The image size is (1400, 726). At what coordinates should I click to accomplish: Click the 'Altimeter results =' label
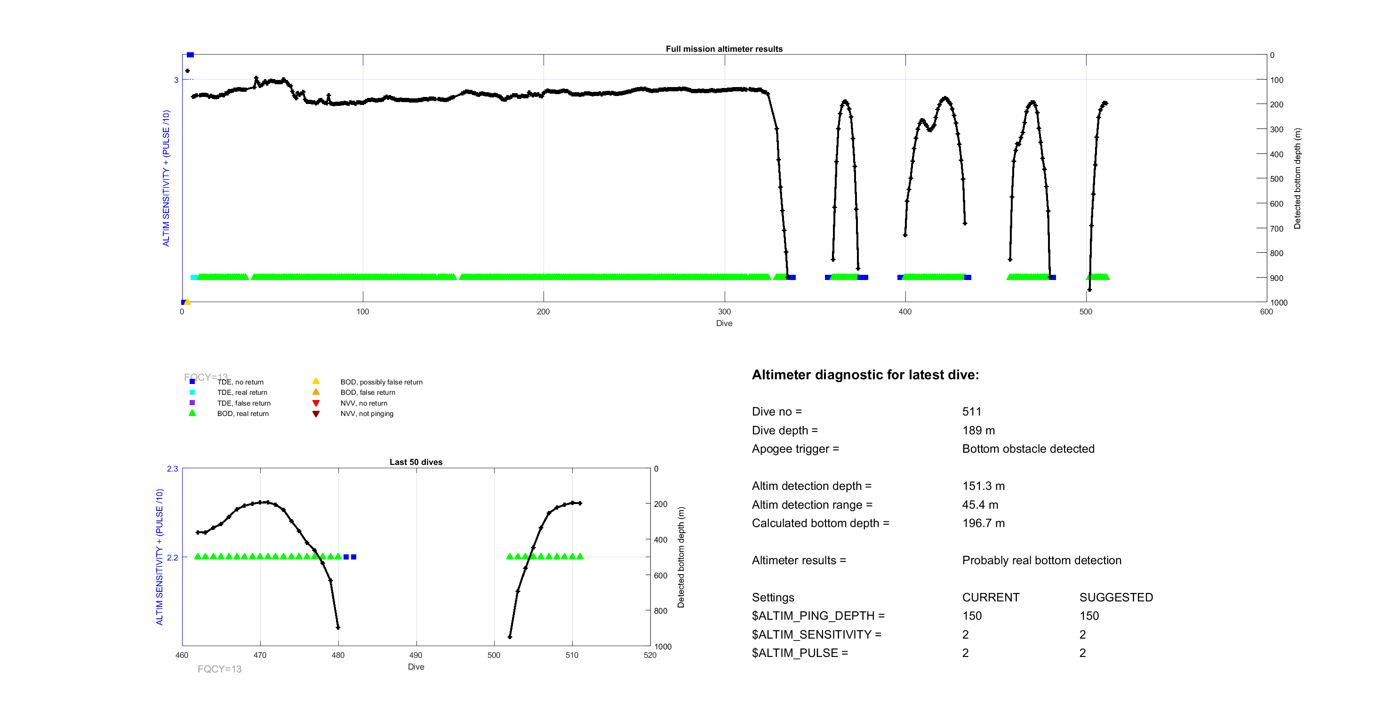[x=799, y=560]
